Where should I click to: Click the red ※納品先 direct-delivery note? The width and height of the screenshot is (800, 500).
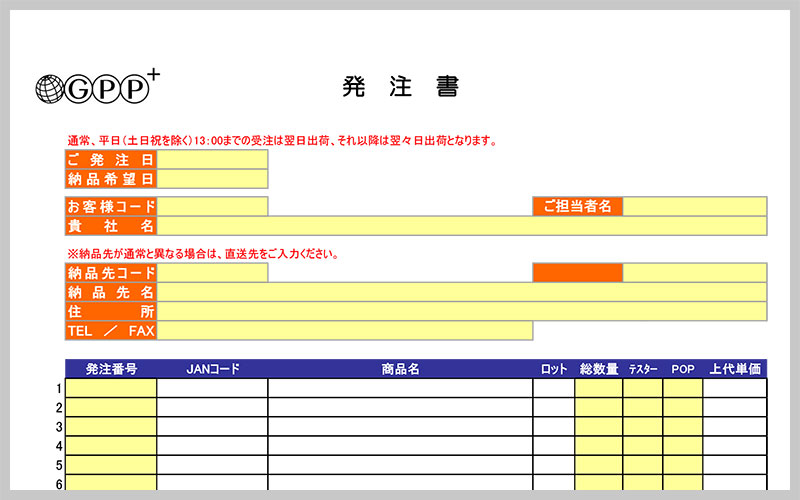coord(203,254)
